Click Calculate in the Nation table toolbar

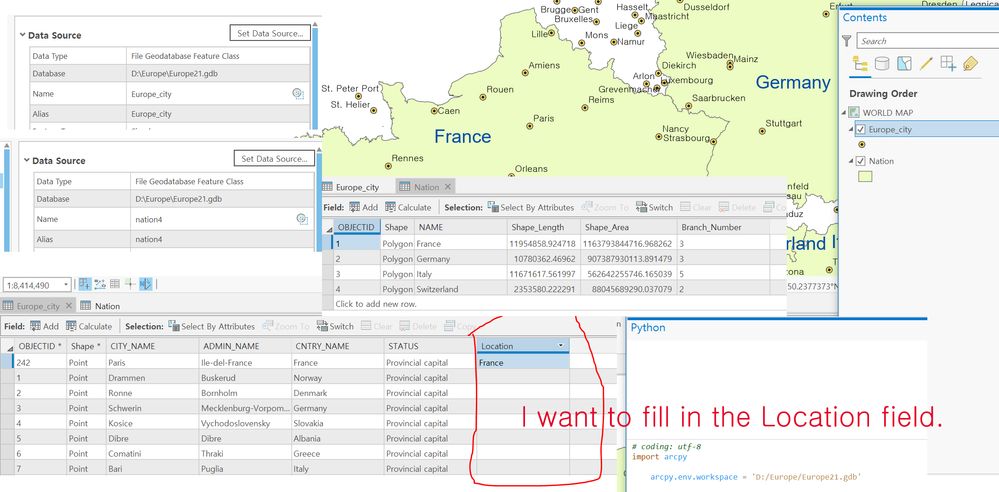[x=408, y=207]
